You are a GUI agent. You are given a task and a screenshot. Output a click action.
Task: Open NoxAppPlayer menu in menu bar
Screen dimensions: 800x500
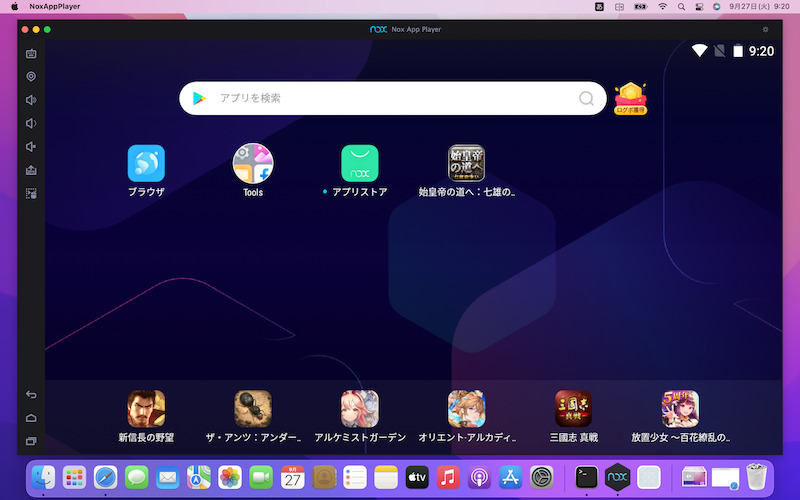point(56,7)
